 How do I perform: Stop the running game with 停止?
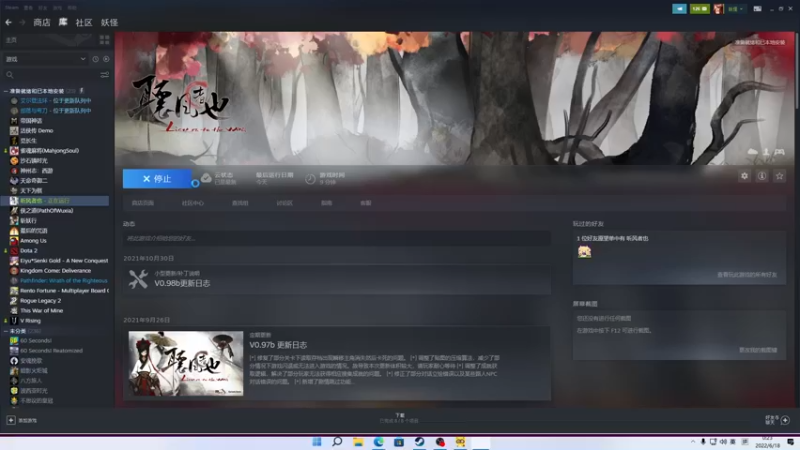pos(157,179)
